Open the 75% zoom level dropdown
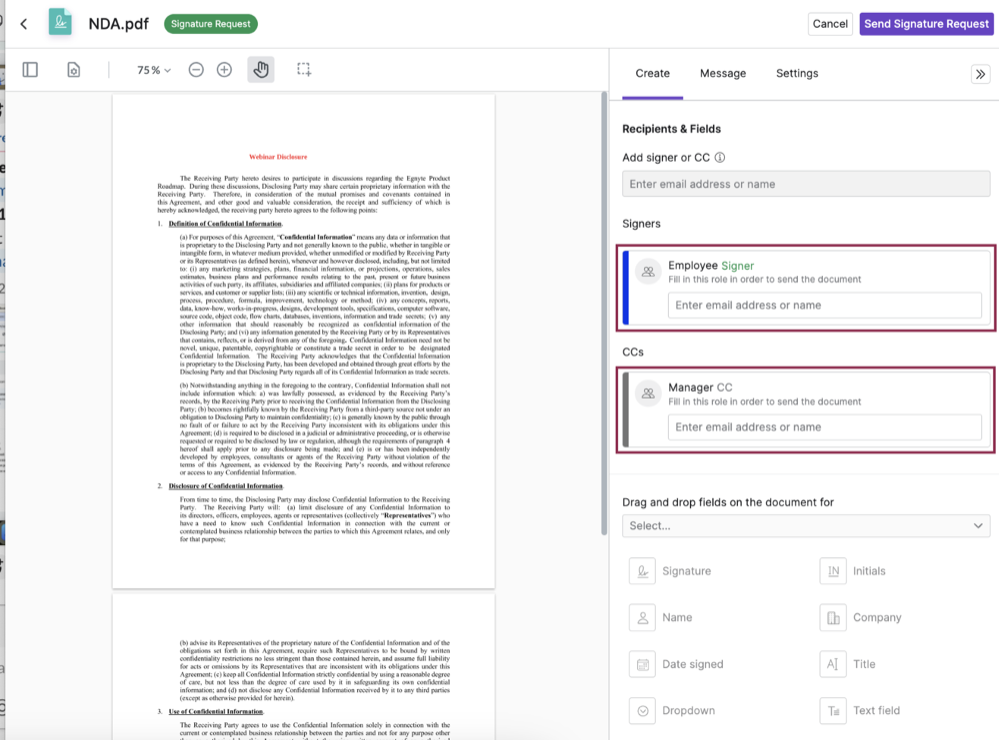The width and height of the screenshot is (999, 740). (154, 70)
